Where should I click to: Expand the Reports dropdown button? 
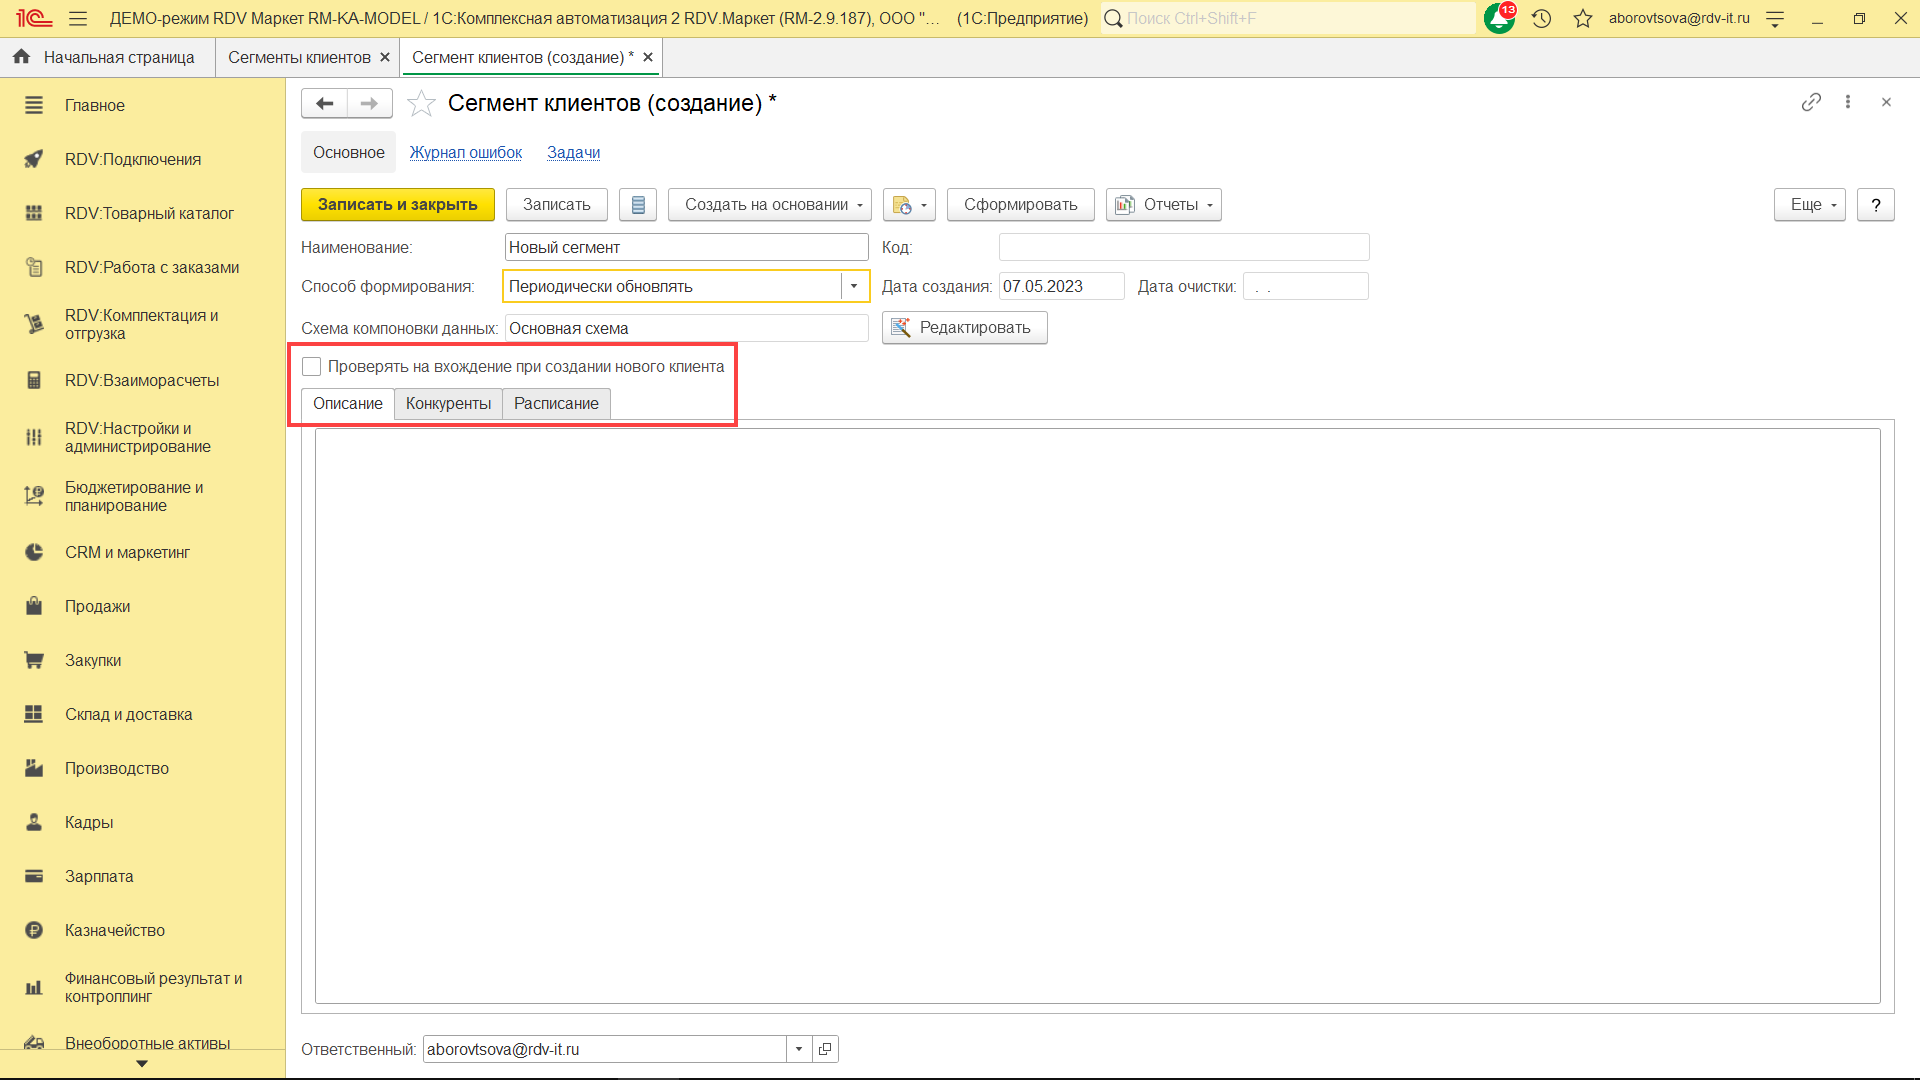(x=1163, y=205)
